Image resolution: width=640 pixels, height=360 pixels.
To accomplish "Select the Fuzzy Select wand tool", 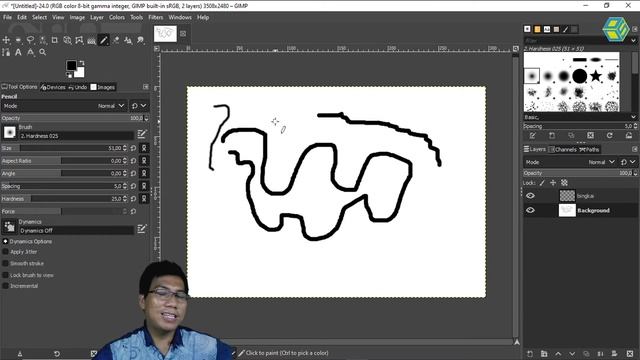I will tap(42, 40).
